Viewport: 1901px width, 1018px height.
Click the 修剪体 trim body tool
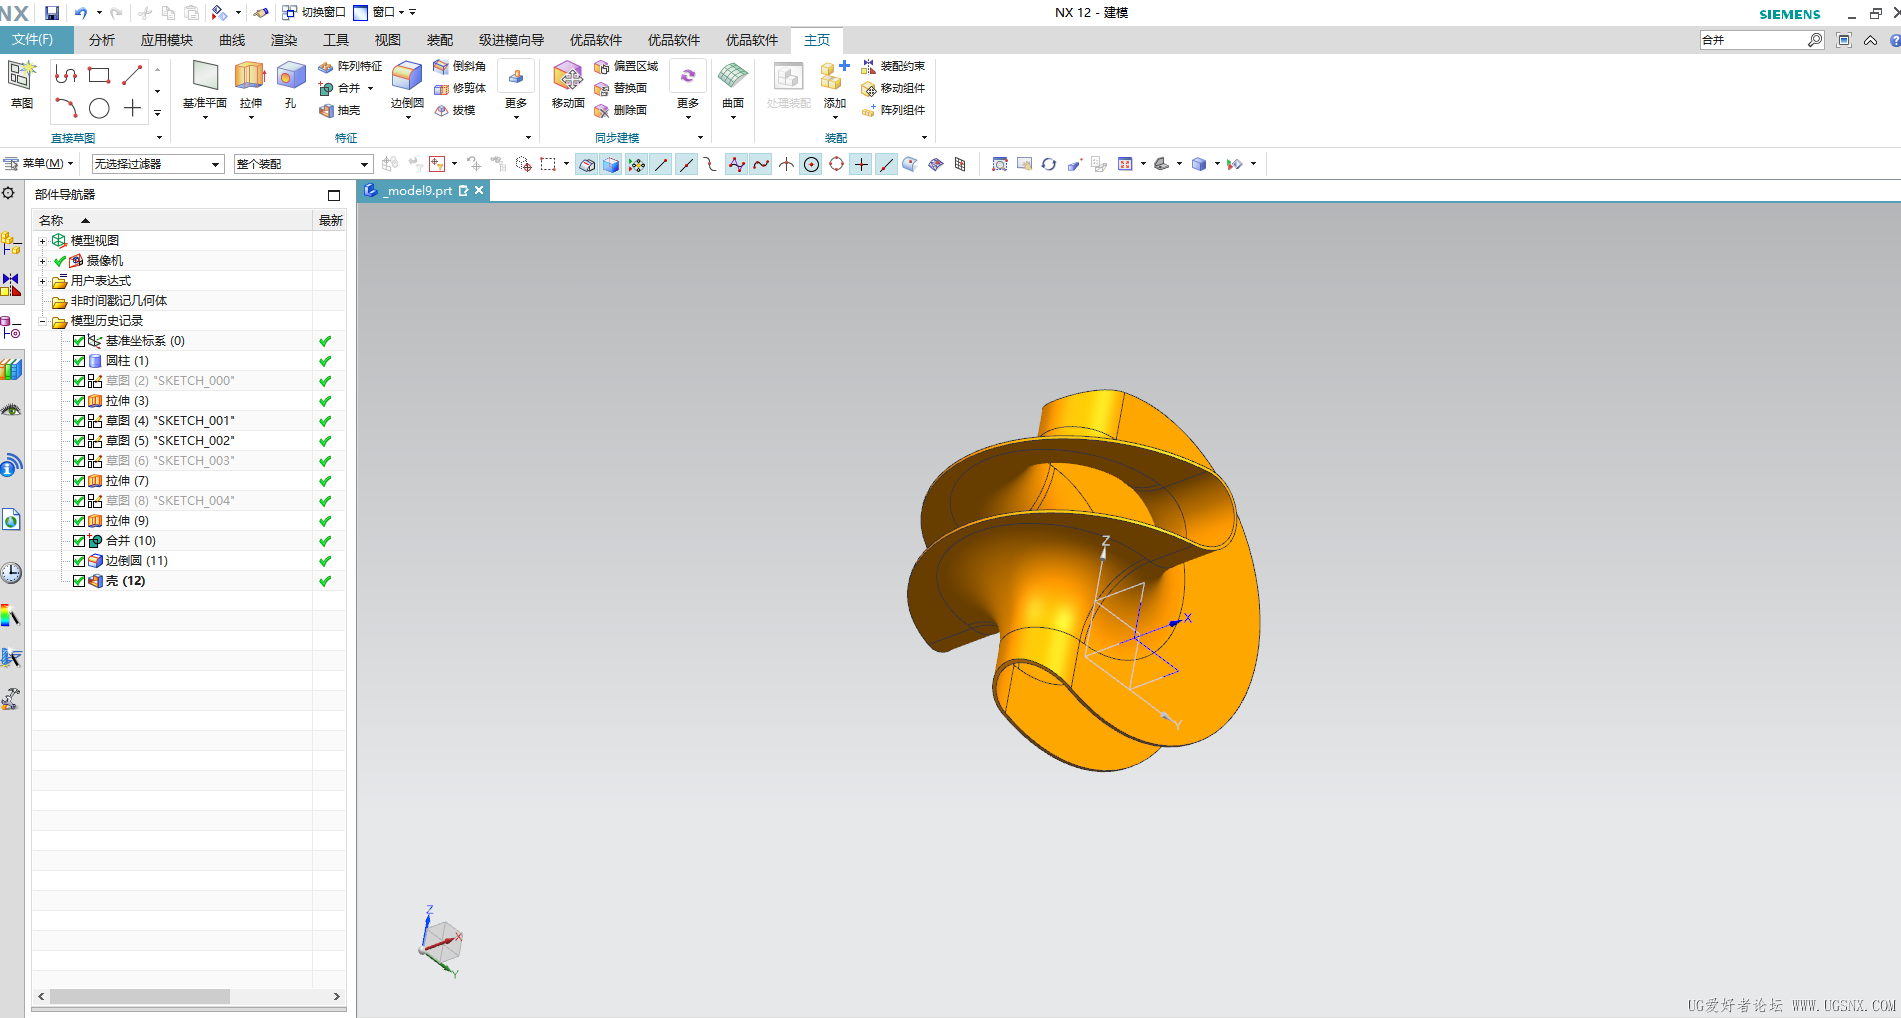(460, 88)
